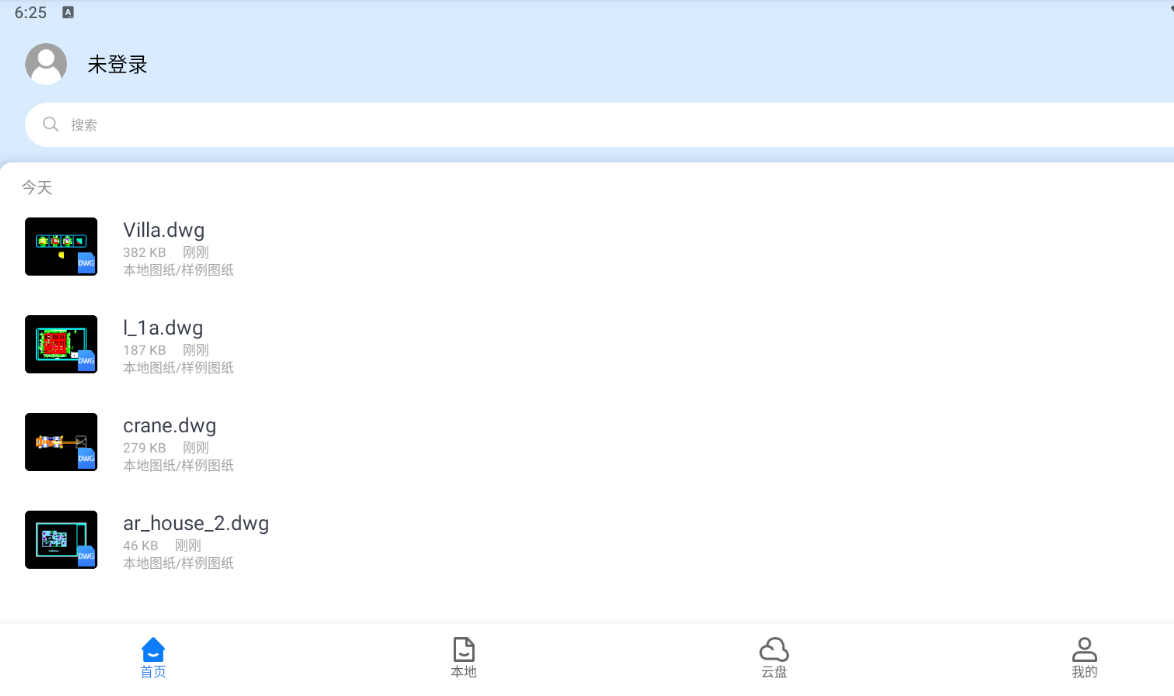Open Villa.dwg thumbnail preview

tap(61, 246)
